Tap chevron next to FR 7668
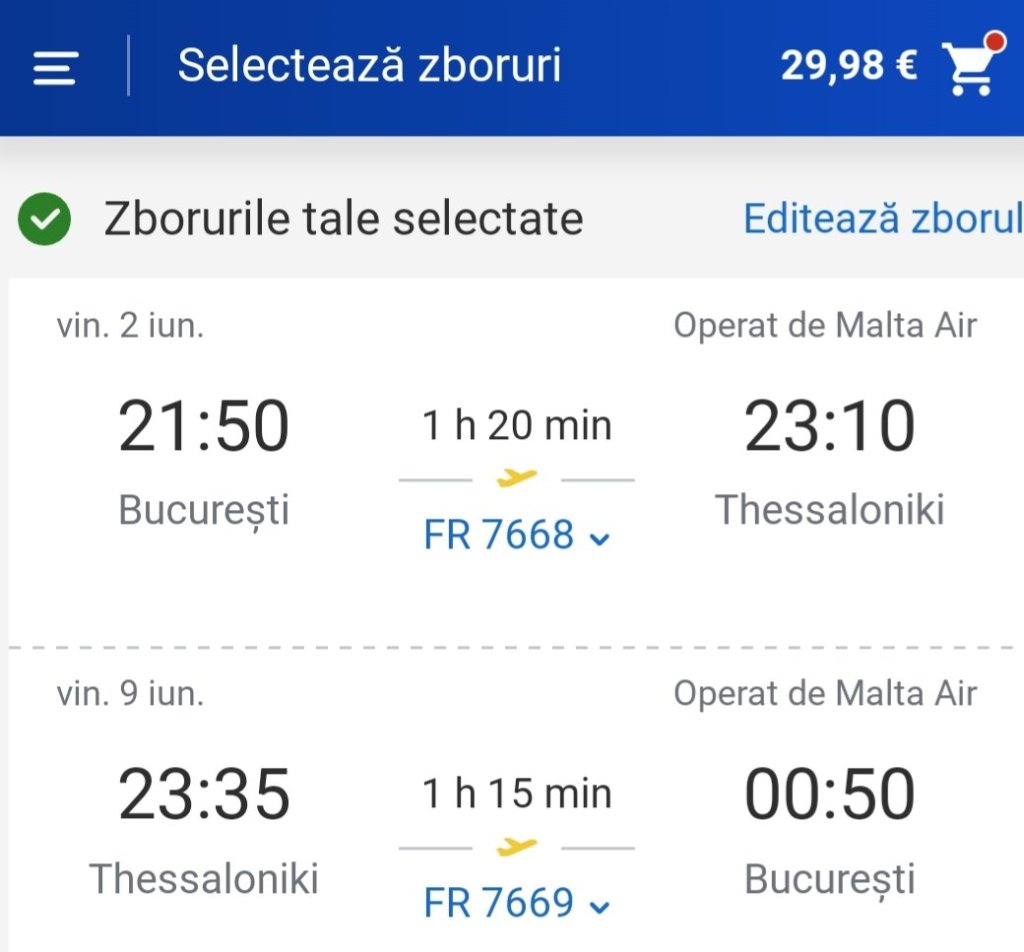 (600, 540)
